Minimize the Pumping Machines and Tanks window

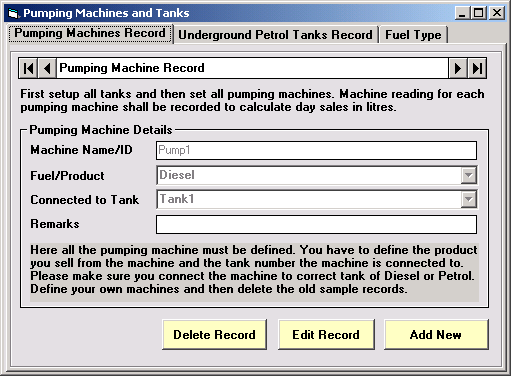[462, 13]
